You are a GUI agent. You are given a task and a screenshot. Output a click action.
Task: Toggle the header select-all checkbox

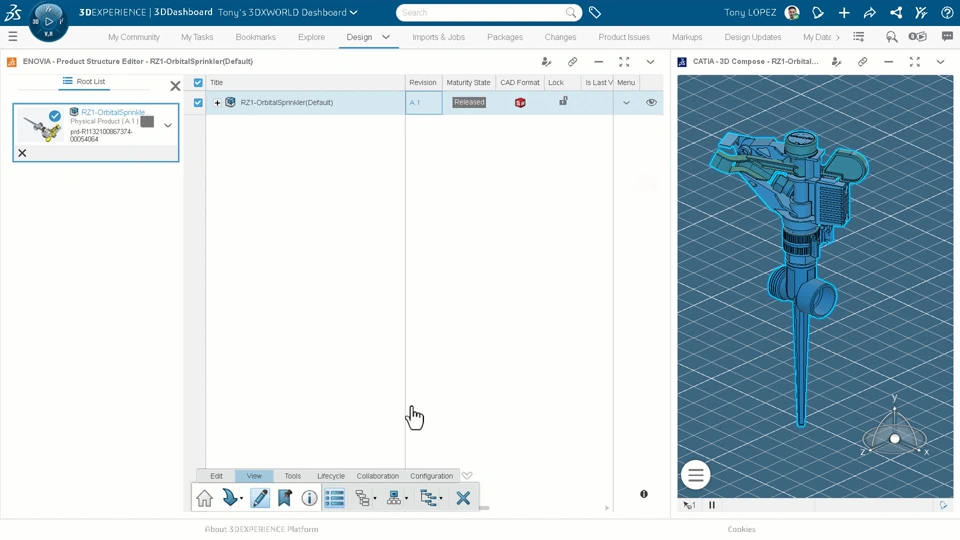coord(198,83)
